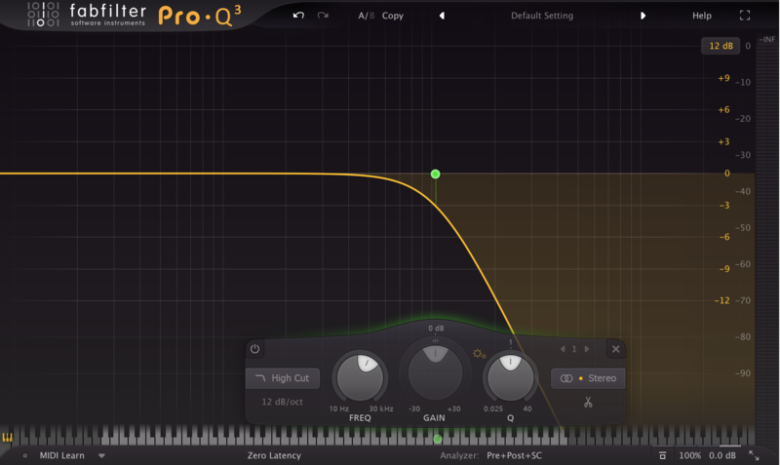780x465 pixels.
Task: Click the 100% output scale value
Action: (689, 456)
